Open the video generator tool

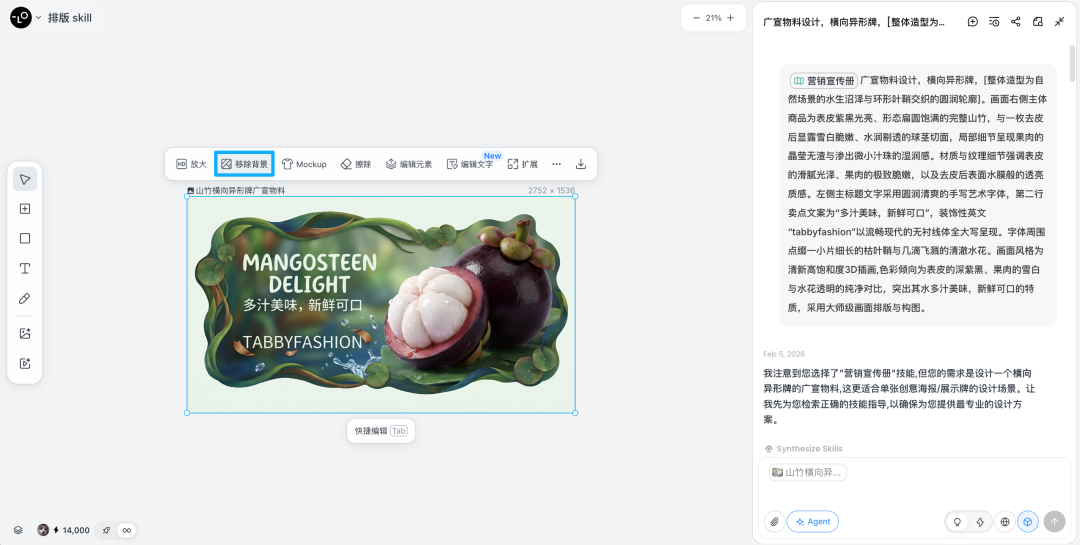coord(25,364)
